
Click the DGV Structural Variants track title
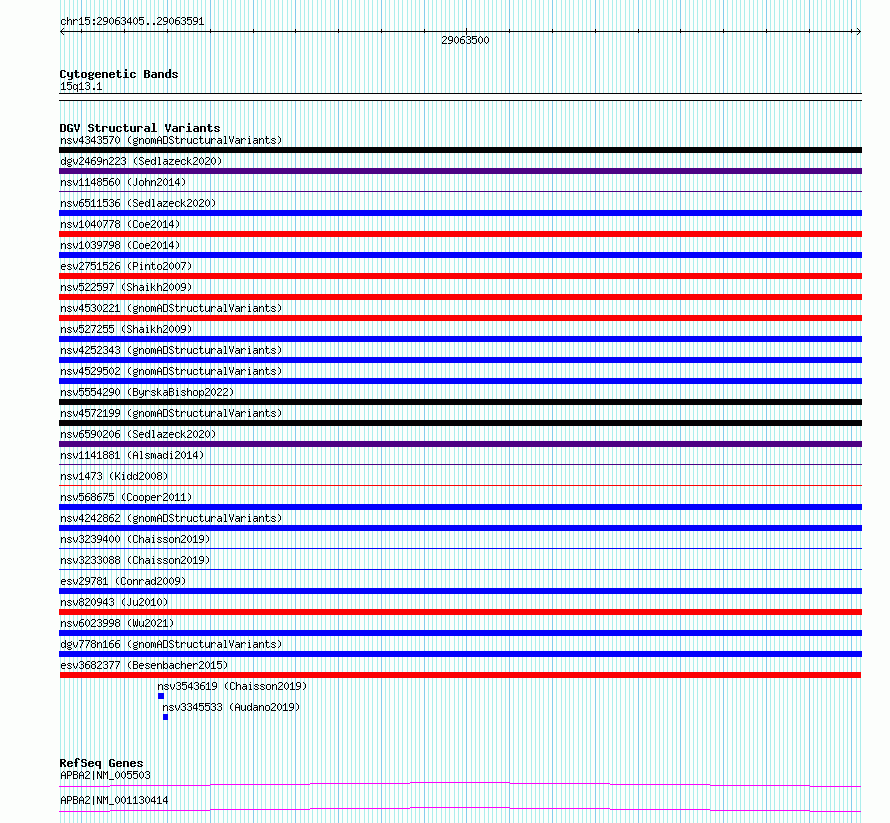pos(140,128)
